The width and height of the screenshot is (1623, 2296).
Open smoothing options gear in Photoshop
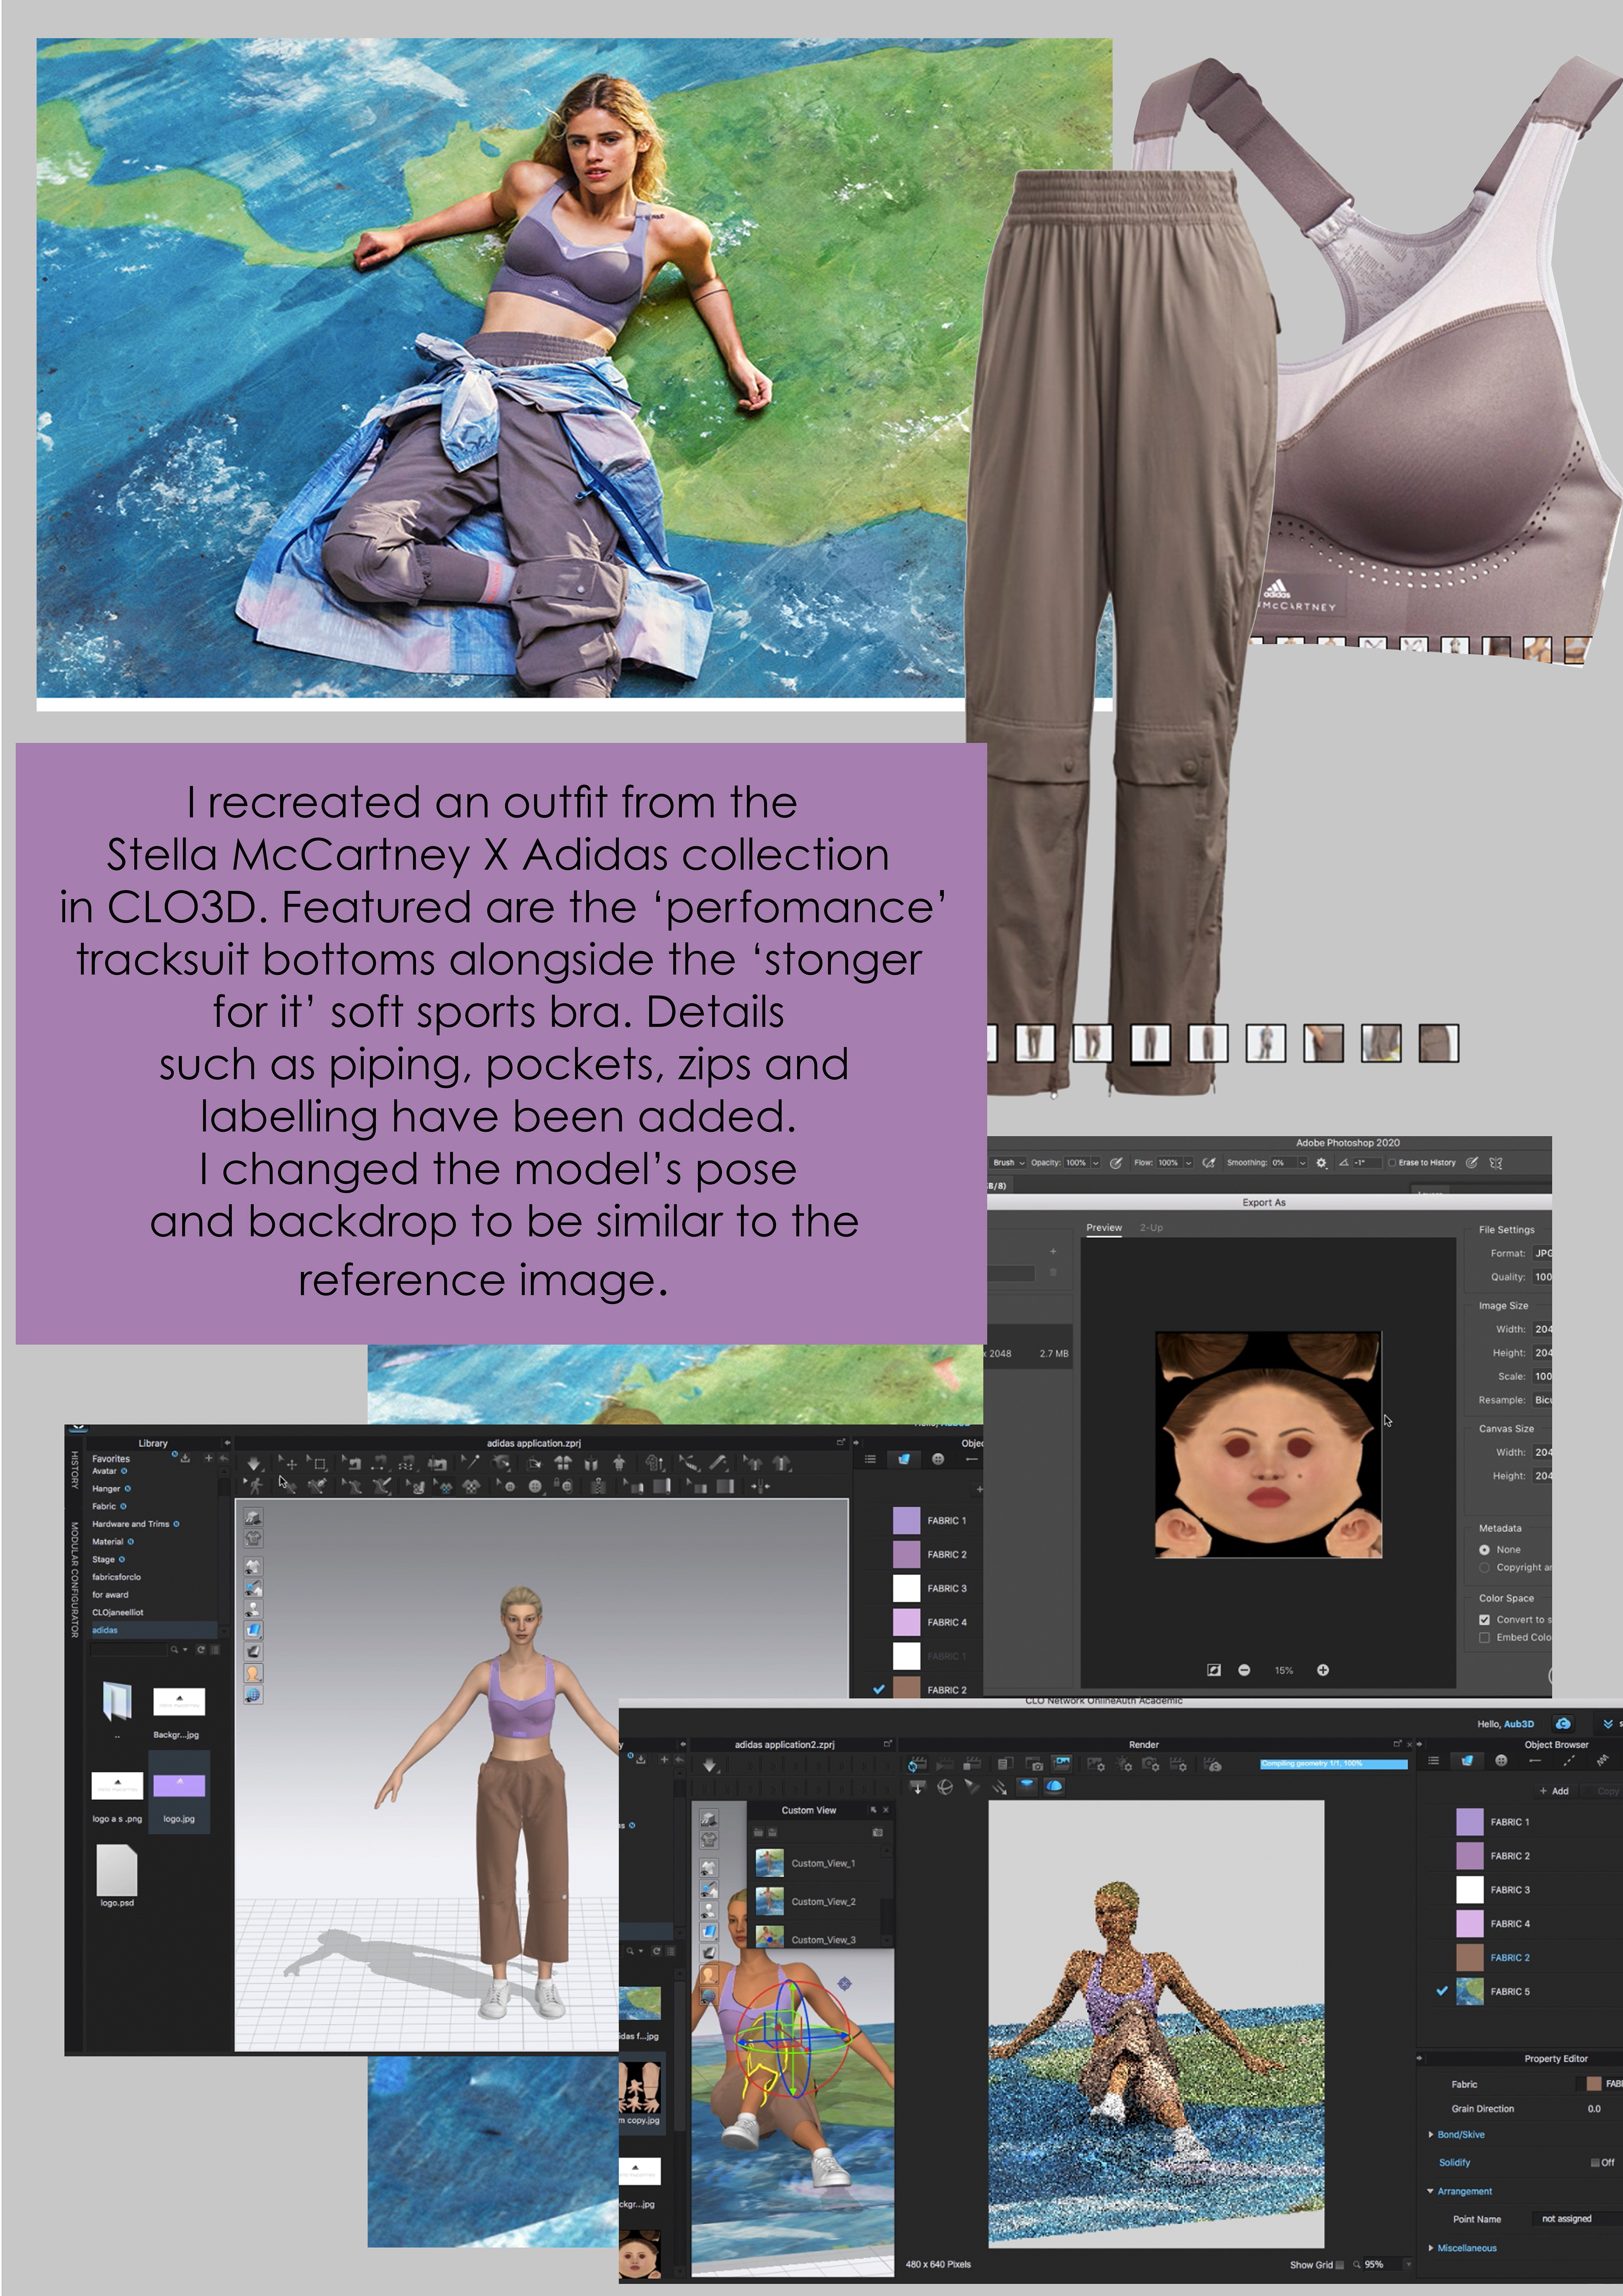(1321, 1163)
